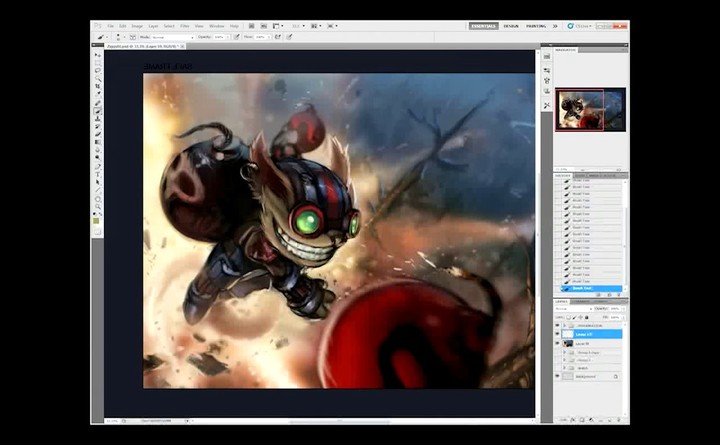Select the Path Selection tool
The width and height of the screenshot is (720, 445).
coord(97,182)
